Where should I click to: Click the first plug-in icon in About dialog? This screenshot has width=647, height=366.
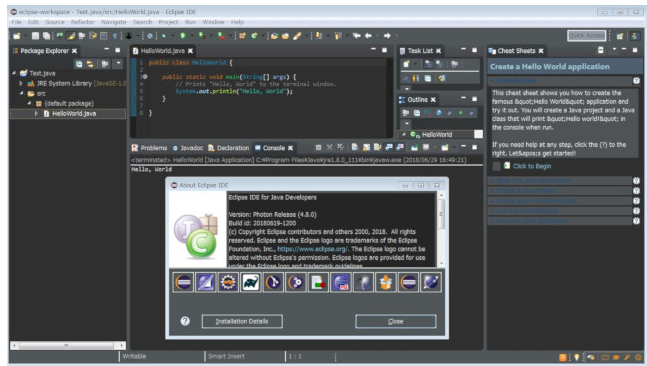click(x=183, y=283)
